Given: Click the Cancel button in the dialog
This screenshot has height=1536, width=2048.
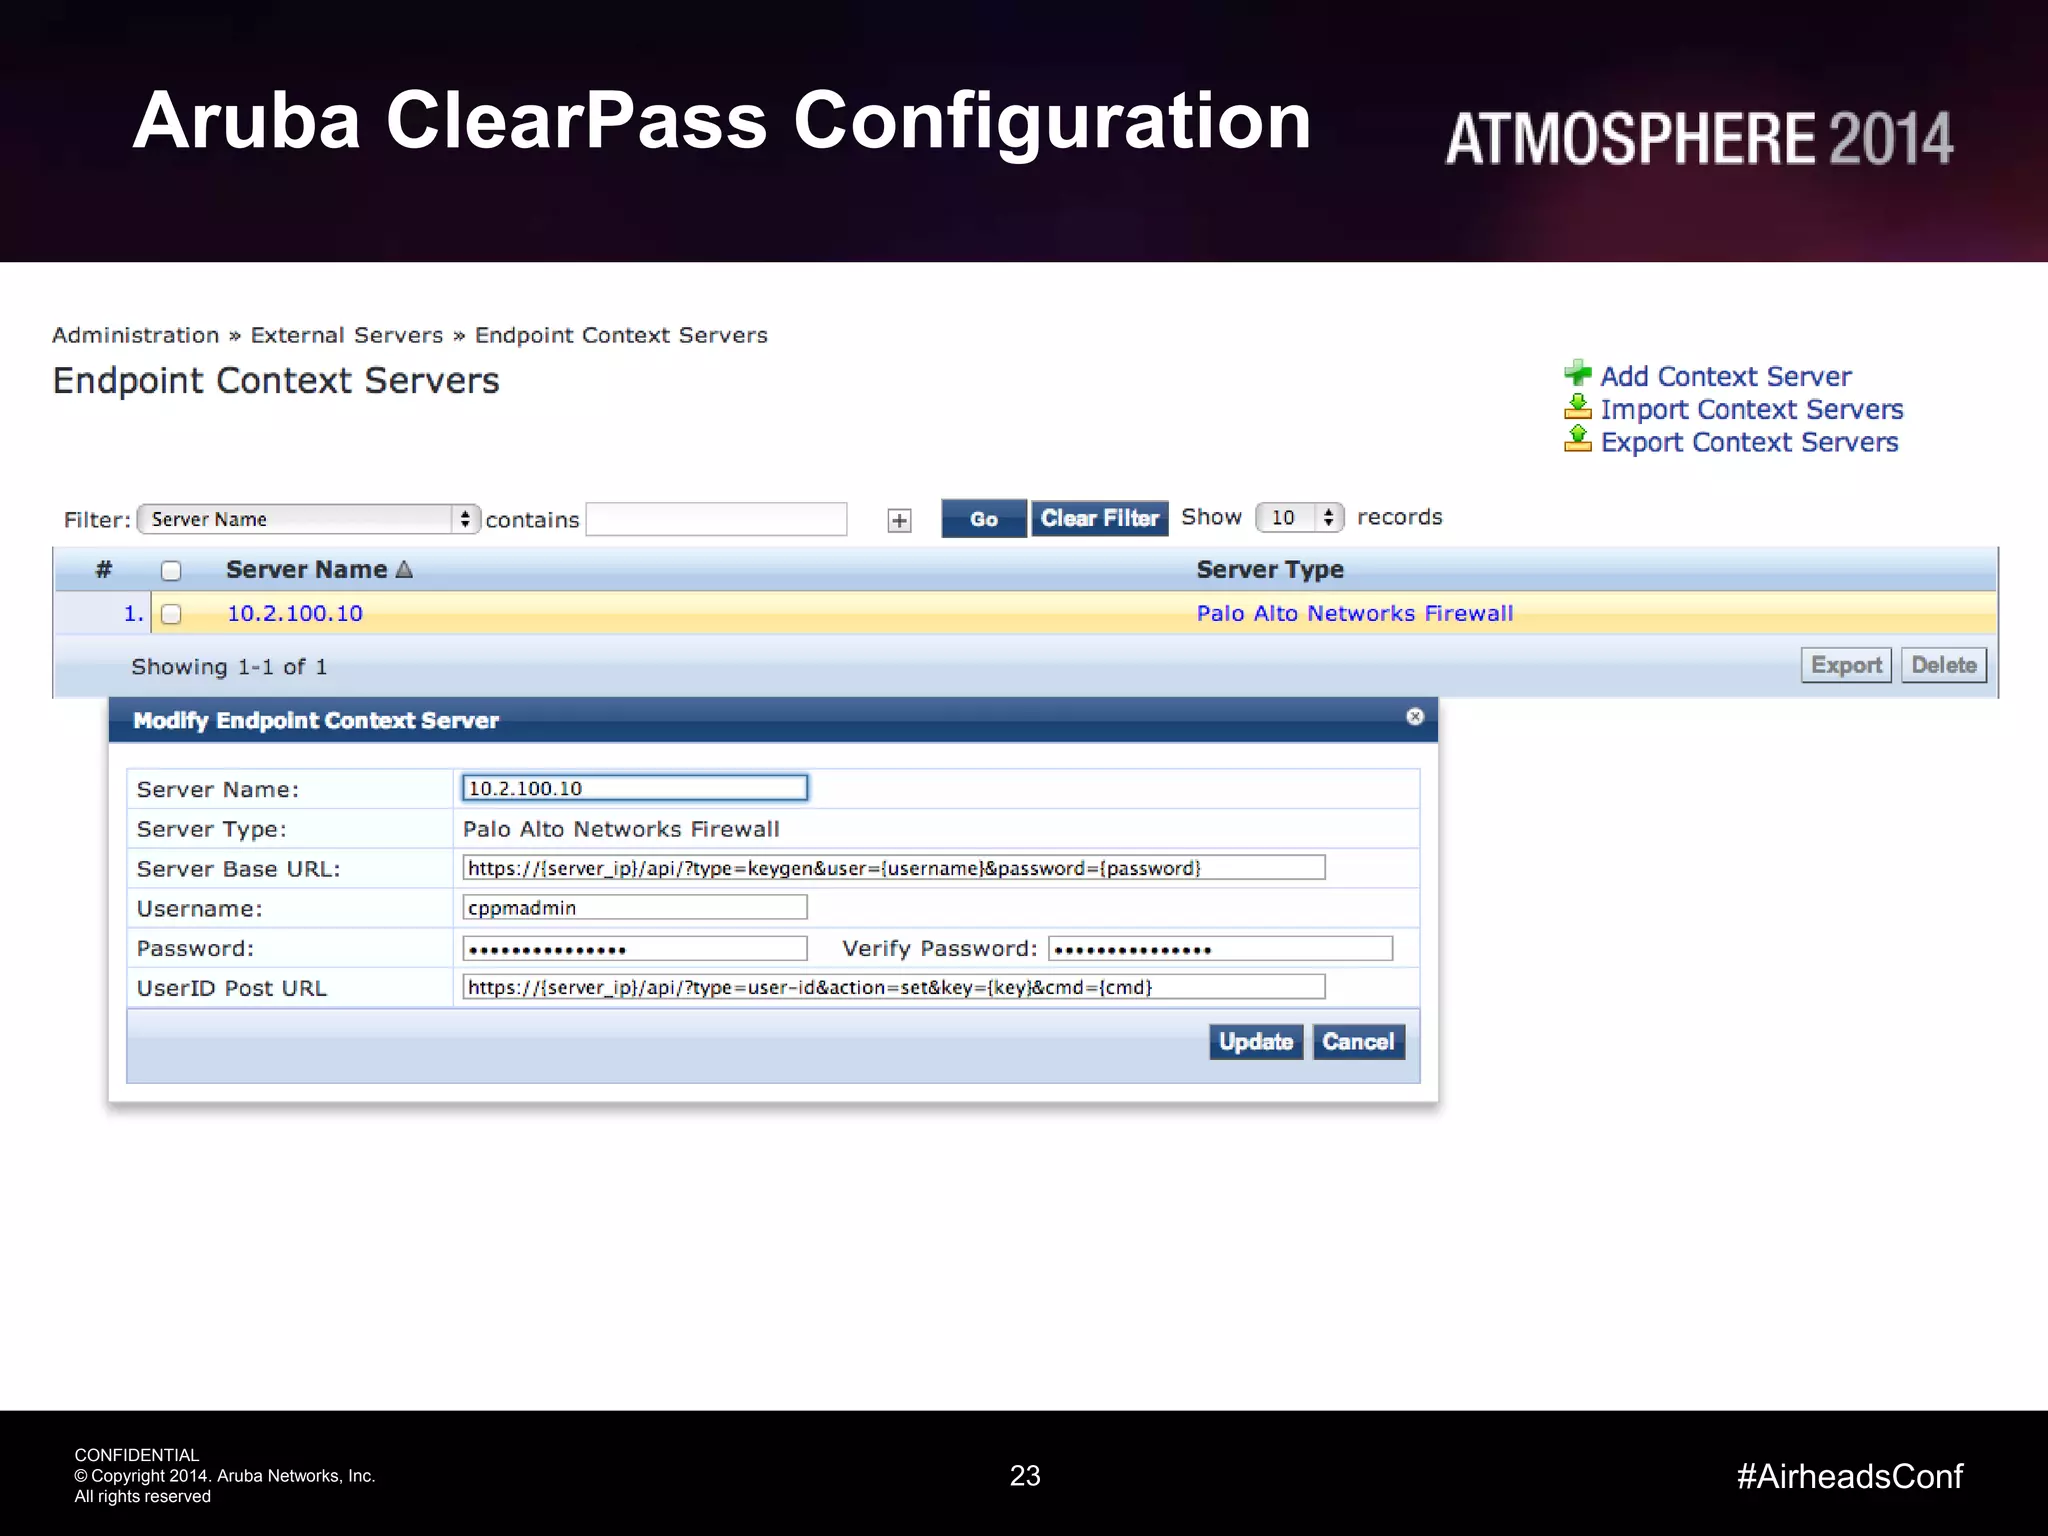Looking at the screenshot, I should [x=1358, y=1042].
